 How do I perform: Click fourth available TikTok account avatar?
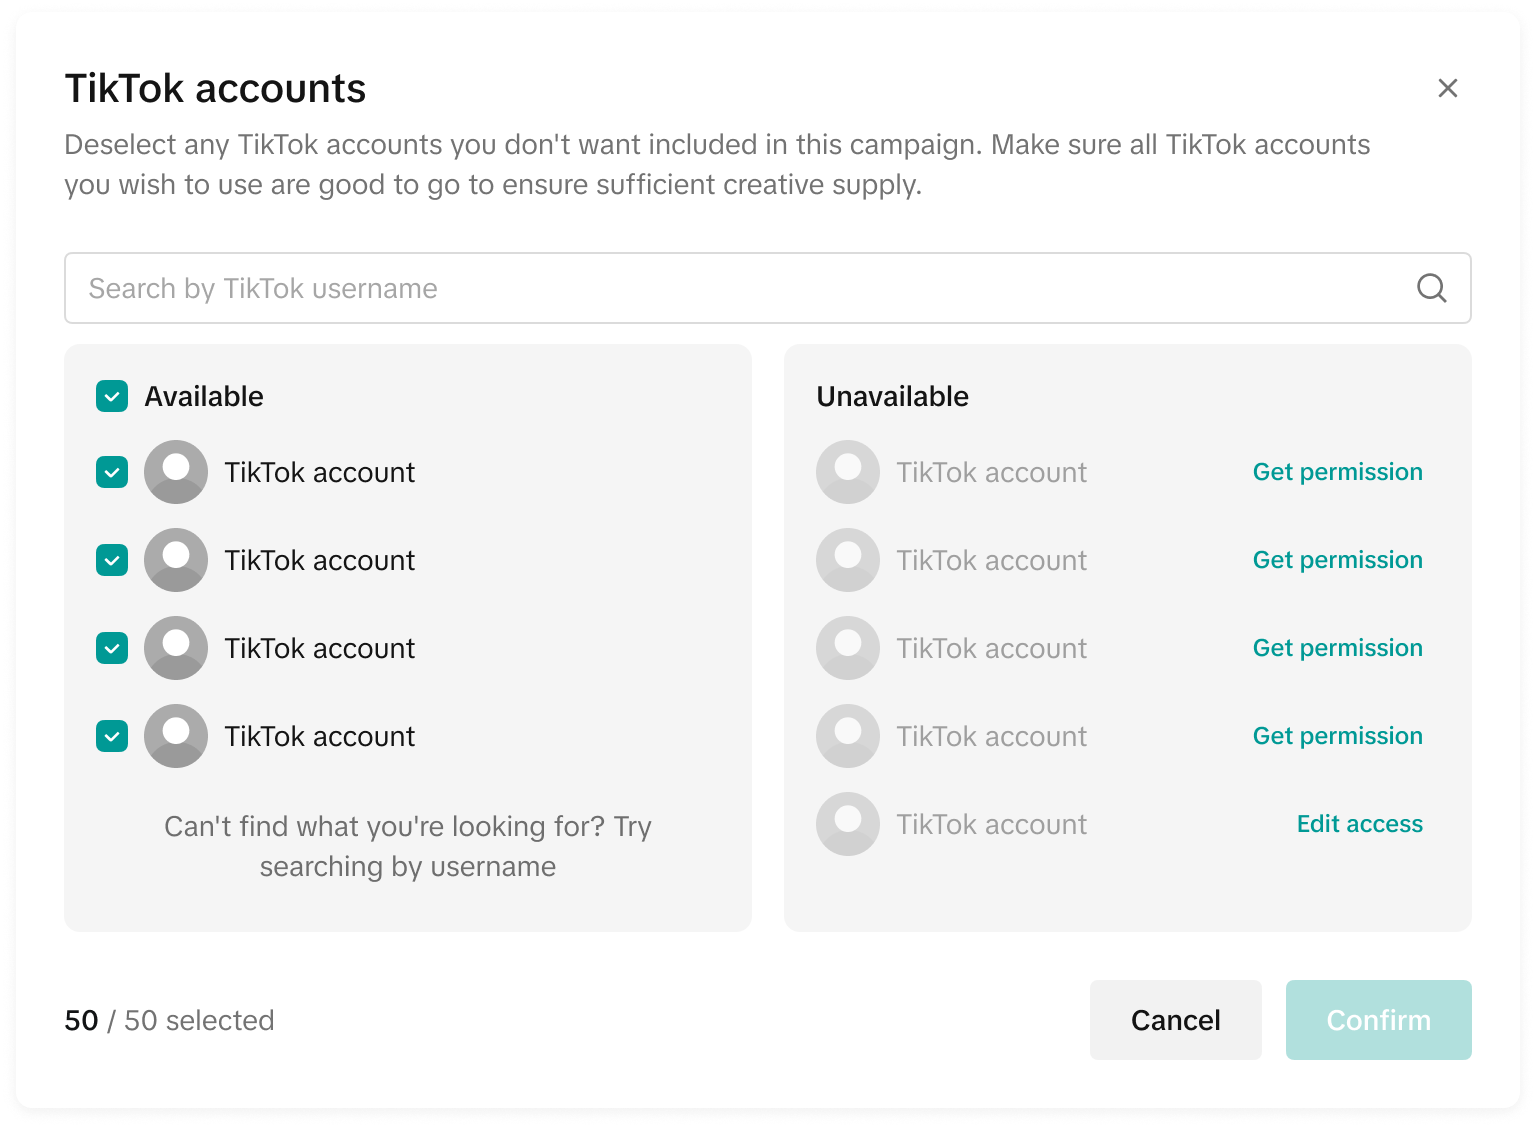click(176, 736)
